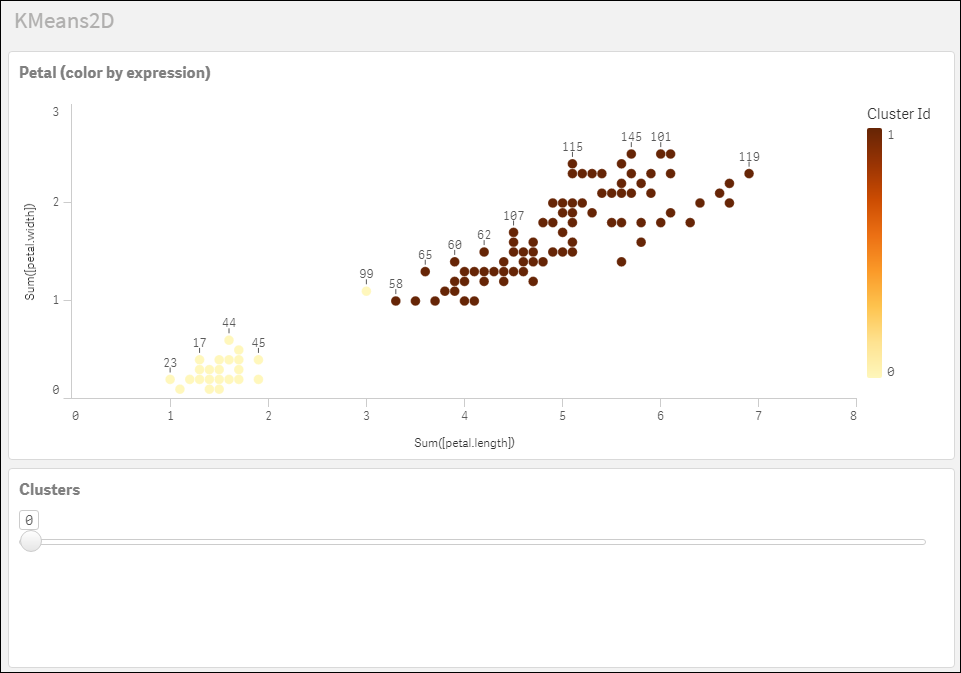Click the Cluster Id legend gradient bar
This screenshot has height=673, width=961.
(x=874, y=250)
